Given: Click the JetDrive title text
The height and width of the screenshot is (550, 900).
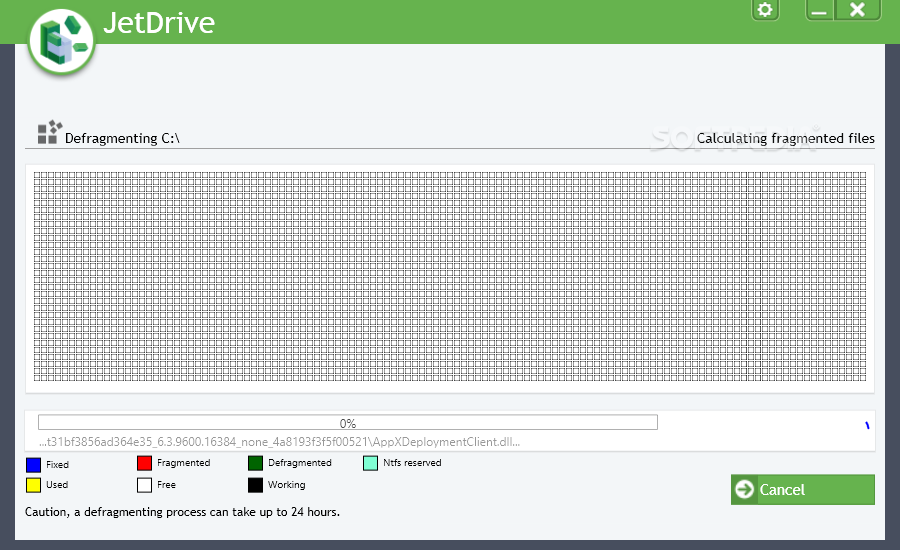Looking at the screenshot, I should pos(159,23).
